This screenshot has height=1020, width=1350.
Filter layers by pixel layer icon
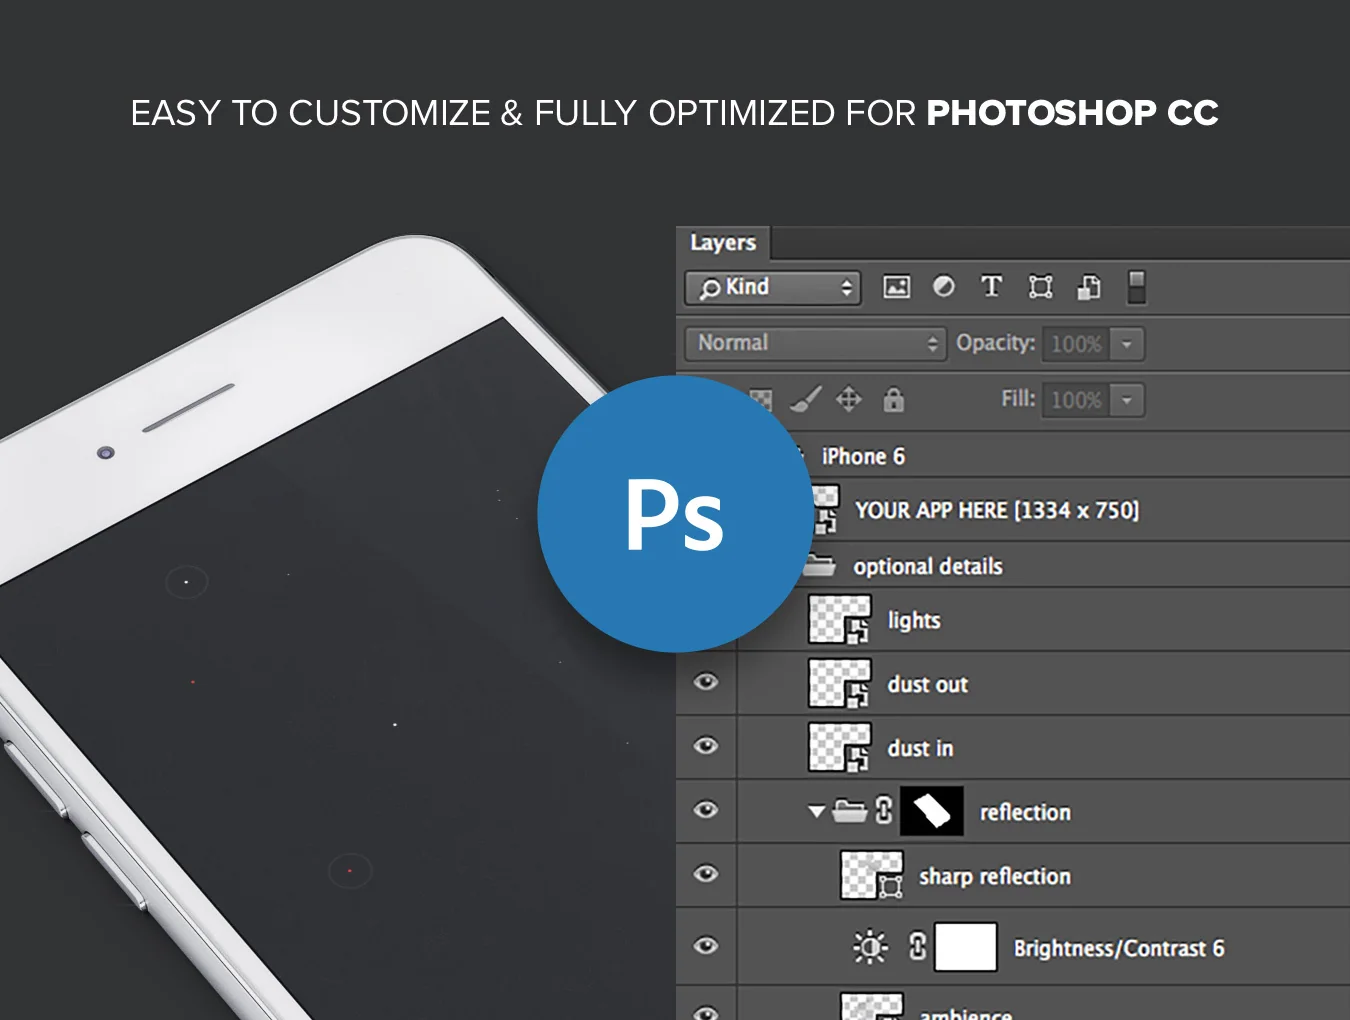(897, 288)
